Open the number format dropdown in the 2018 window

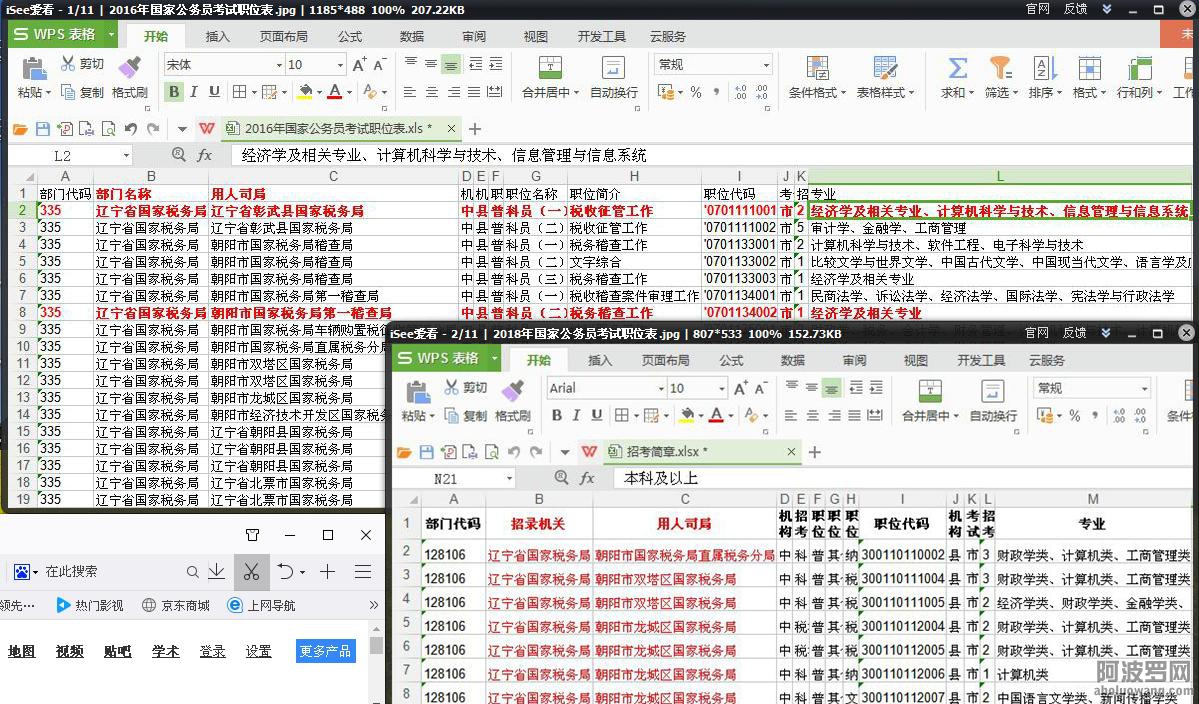pos(1144,389)
